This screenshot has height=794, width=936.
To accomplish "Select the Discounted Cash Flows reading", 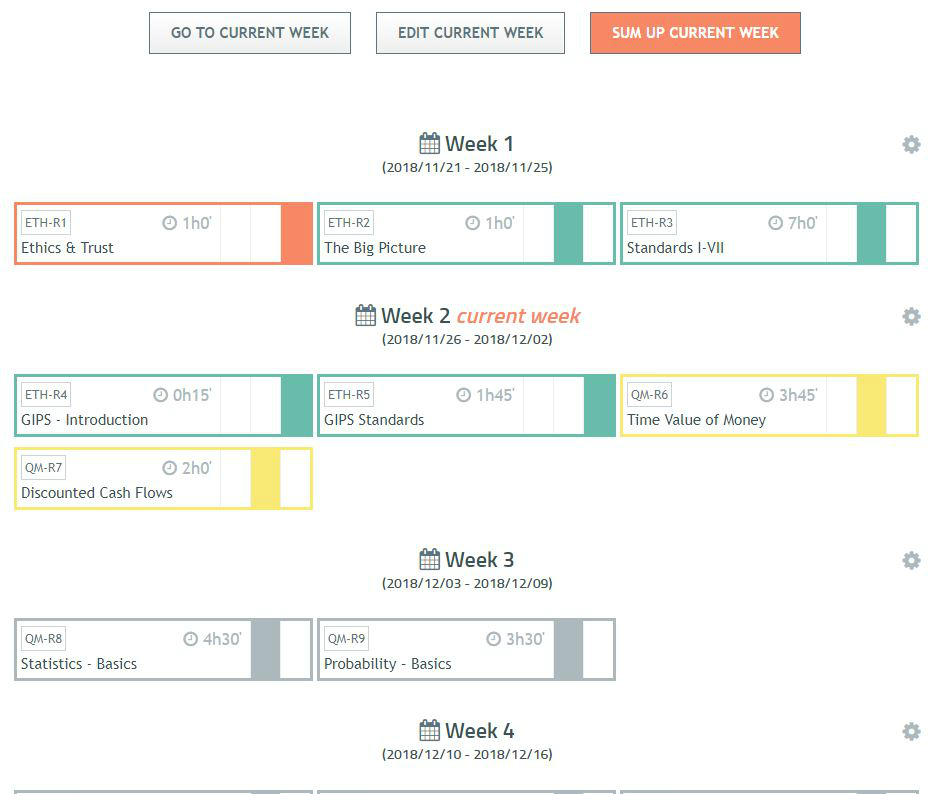I will pos(97,493).
